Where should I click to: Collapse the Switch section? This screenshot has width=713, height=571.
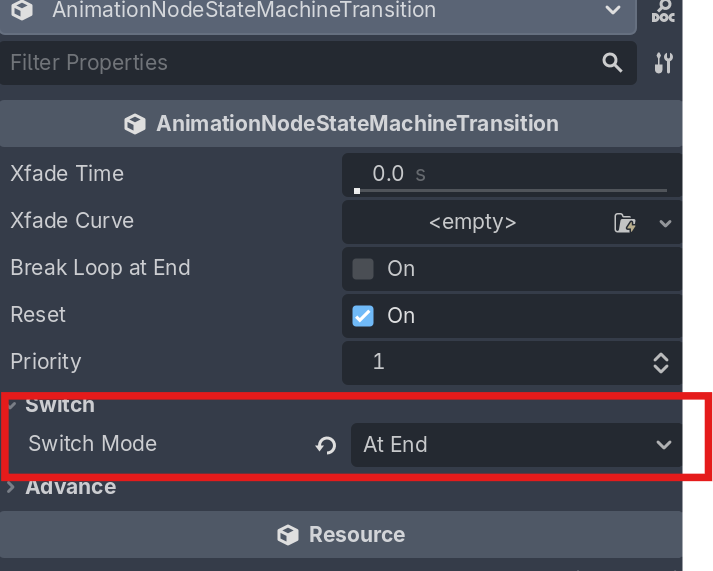click(60, 405)
